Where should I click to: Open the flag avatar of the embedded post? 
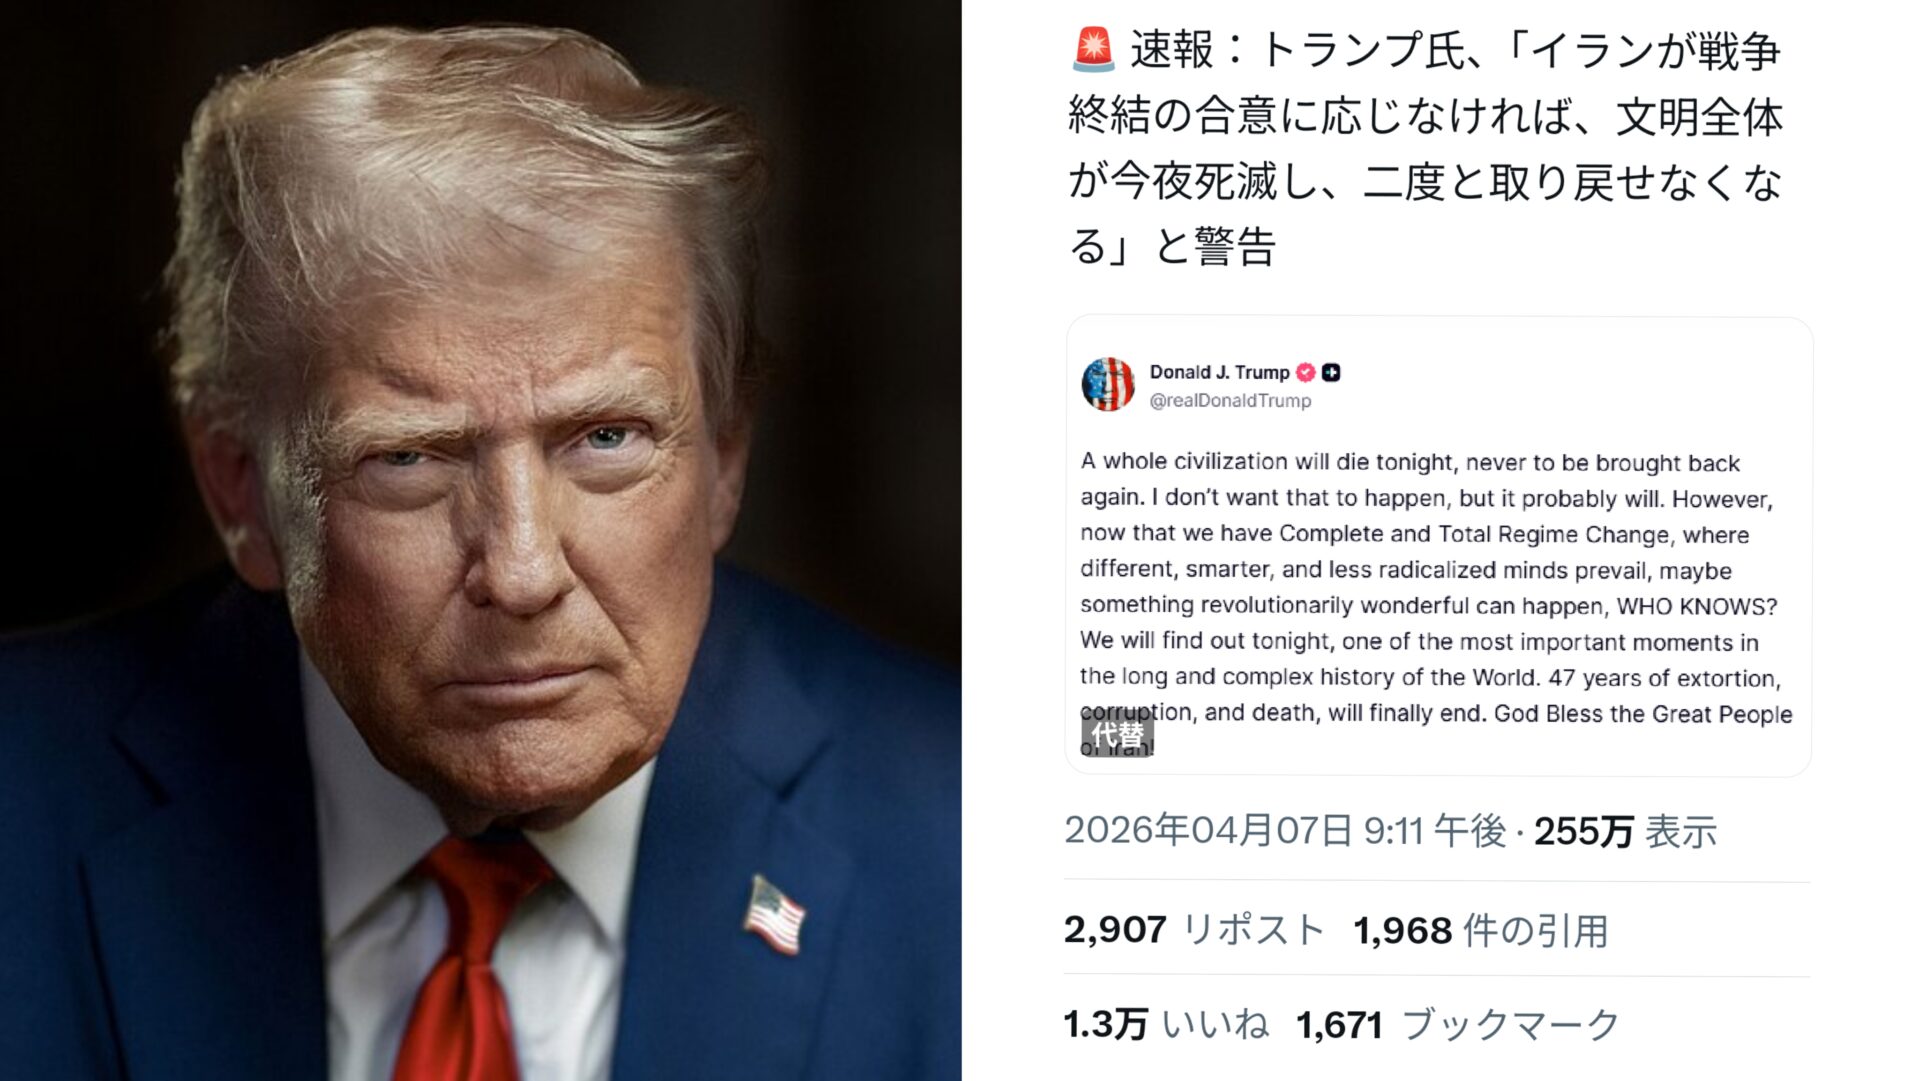coord(1108,385)
